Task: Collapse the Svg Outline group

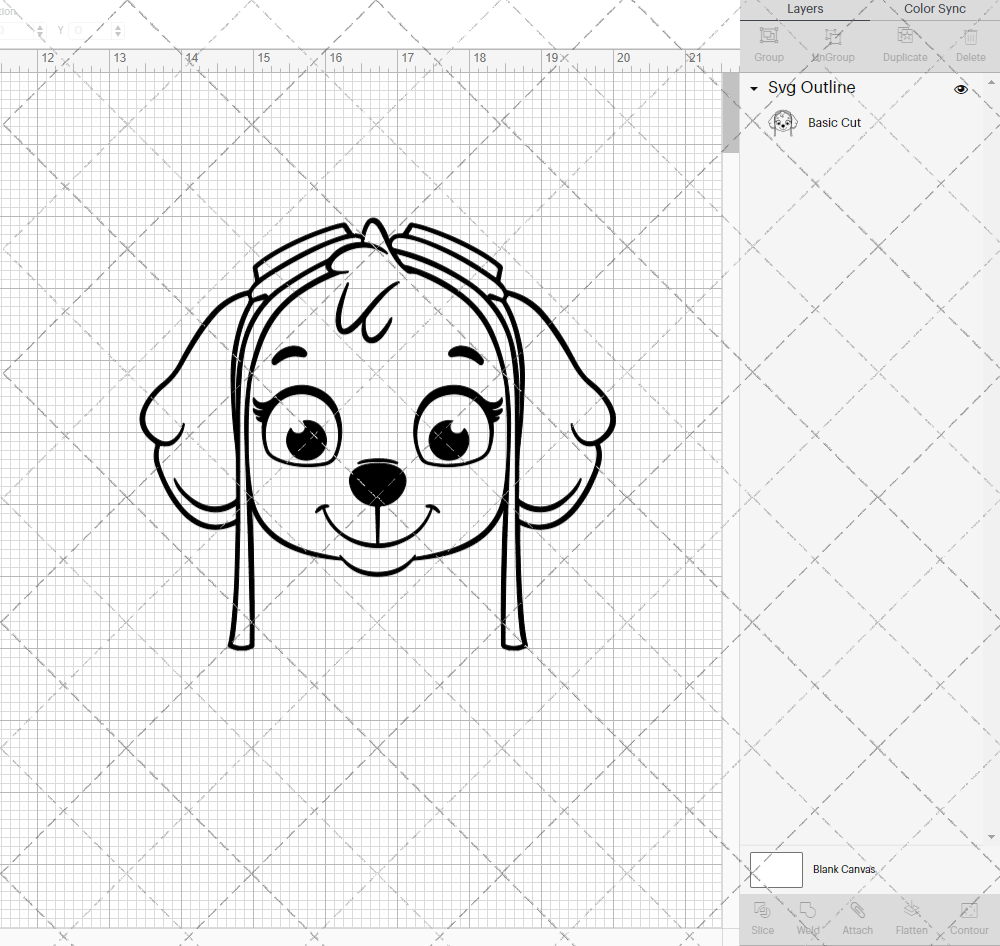Action: click(753, 88)
